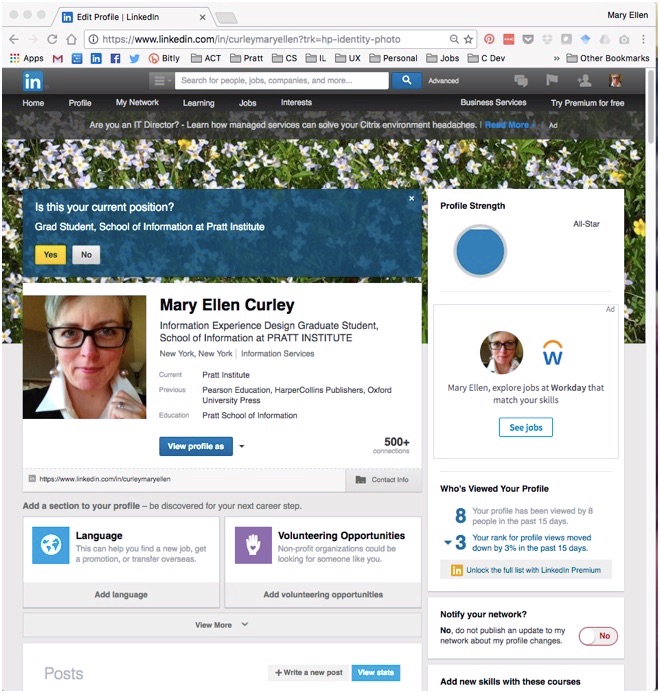This screenshot has height=693, width=660.
Task: Open Twitter bookmark icon
Action: [134, 58]
